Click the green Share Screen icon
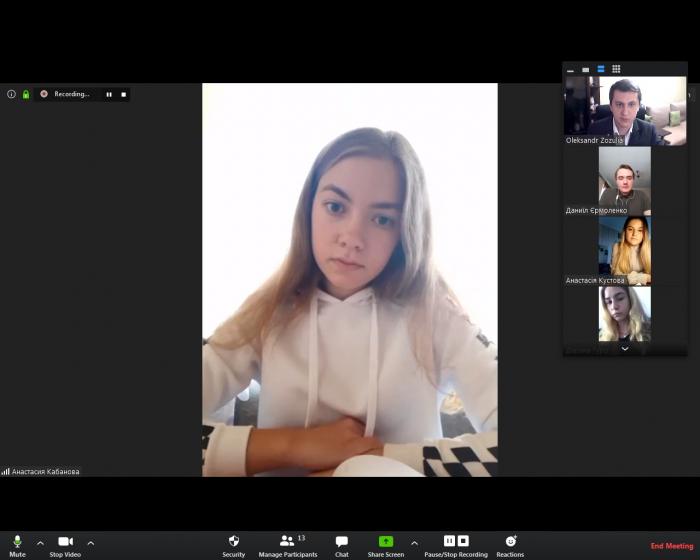700x560 pixels. [x=386, y=541]
